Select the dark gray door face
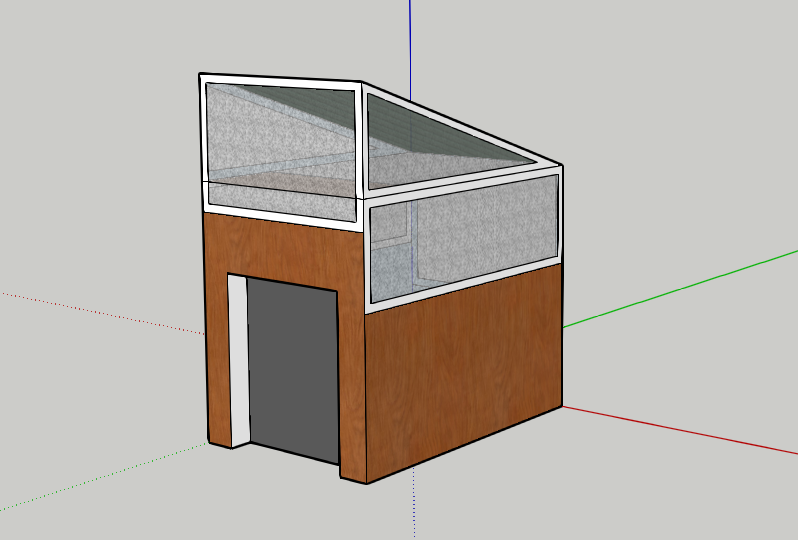 pyautogui.click(x=293, y=369)
